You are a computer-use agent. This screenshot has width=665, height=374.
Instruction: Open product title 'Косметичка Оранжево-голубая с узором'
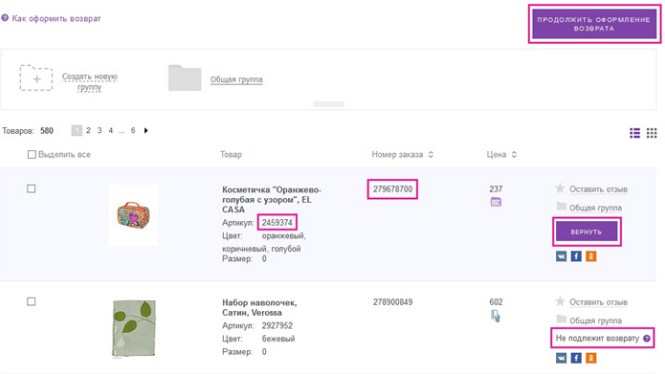(271, 199)
